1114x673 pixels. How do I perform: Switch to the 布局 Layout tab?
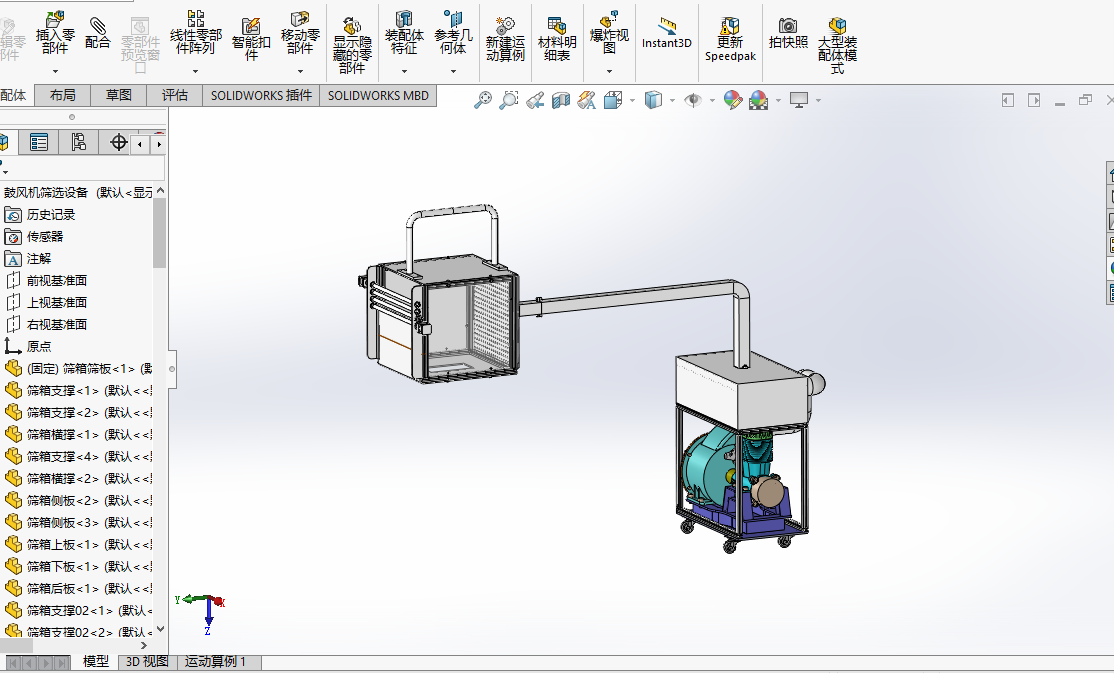point(63,95)
